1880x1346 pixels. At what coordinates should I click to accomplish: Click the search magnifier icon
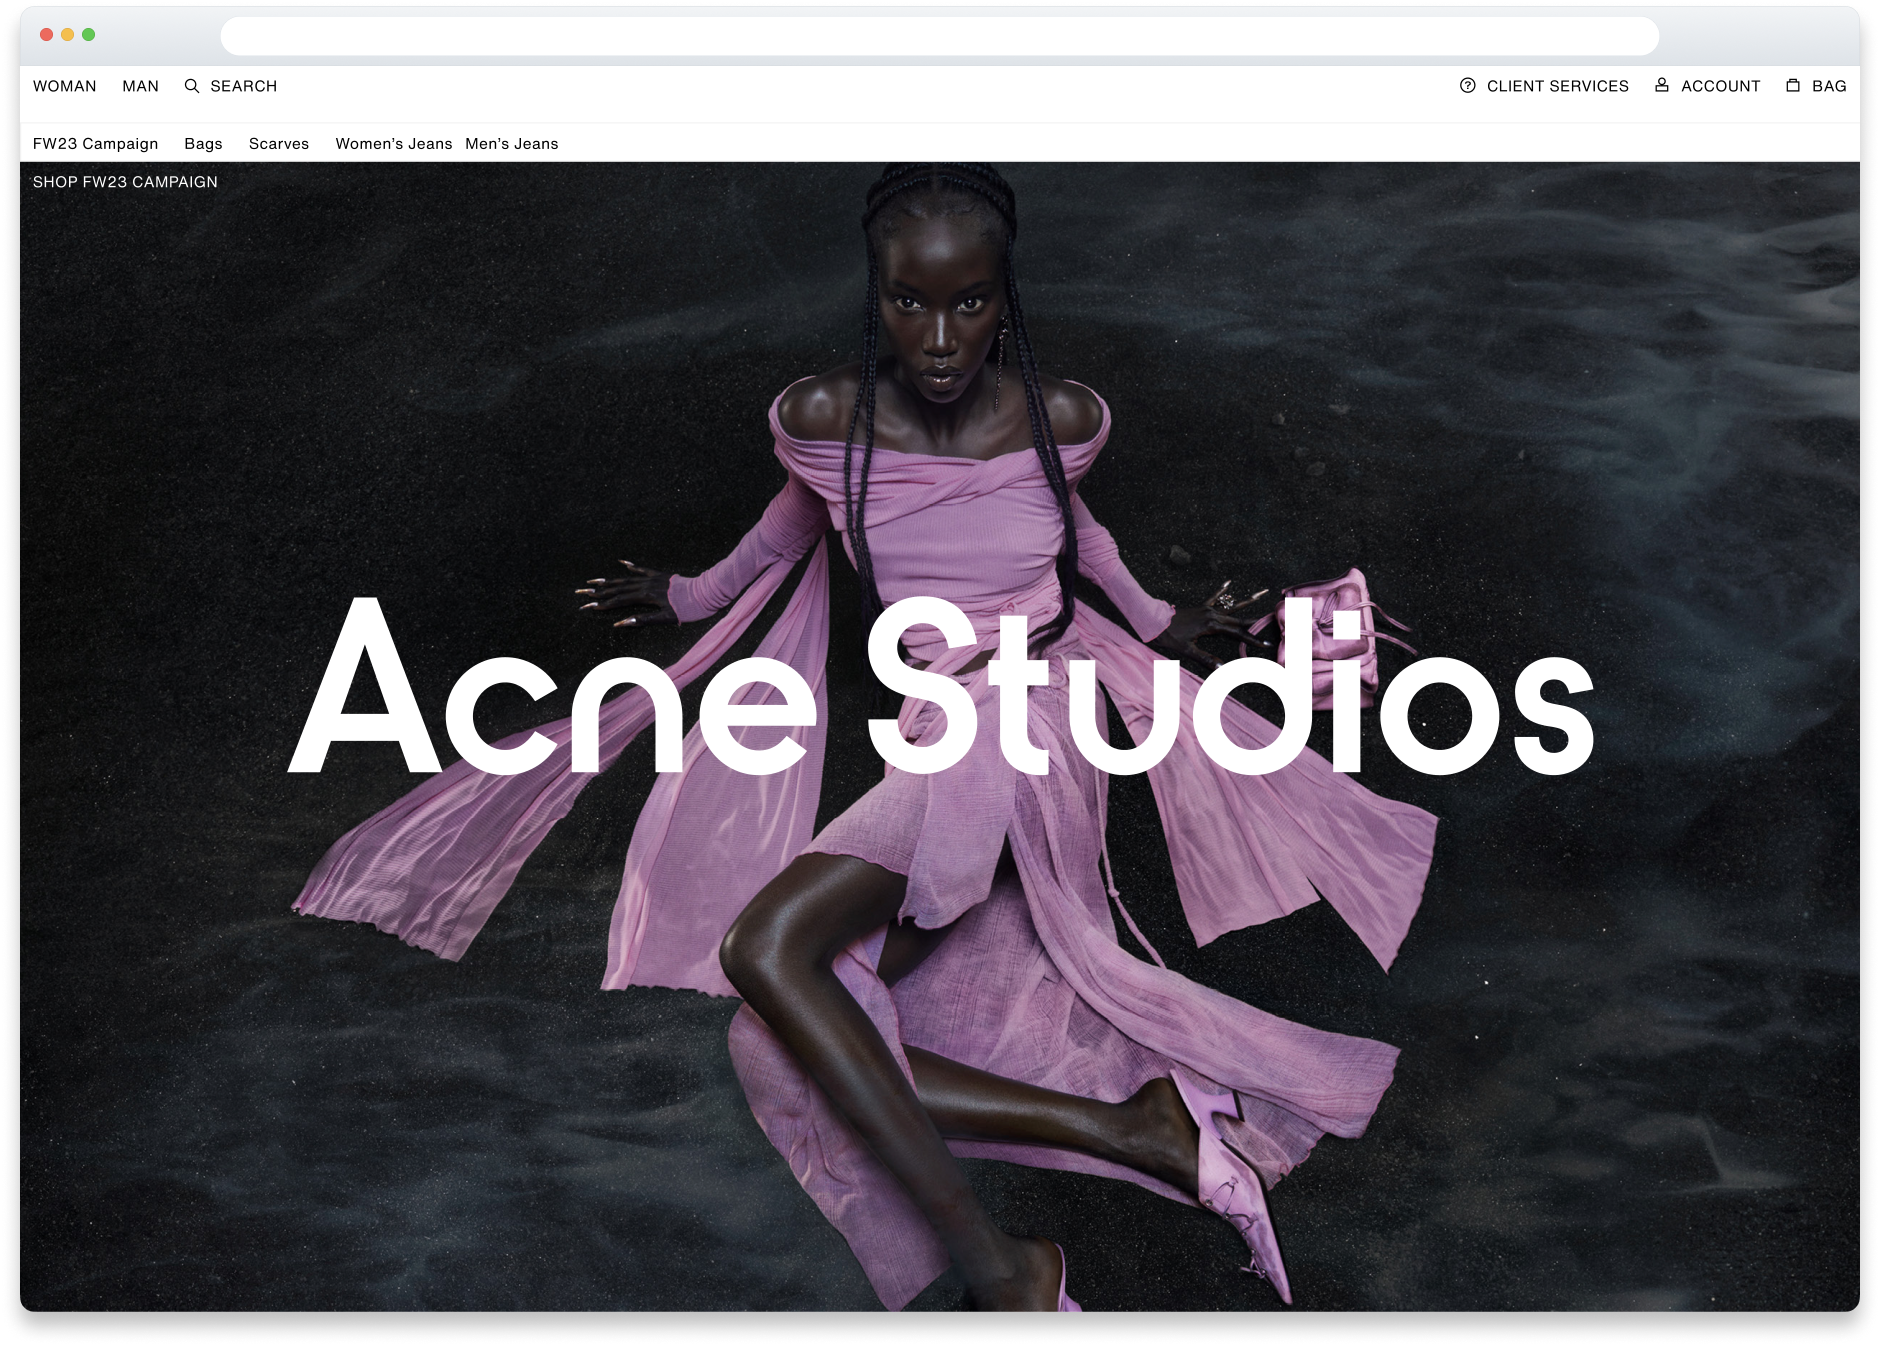[192, 86]
